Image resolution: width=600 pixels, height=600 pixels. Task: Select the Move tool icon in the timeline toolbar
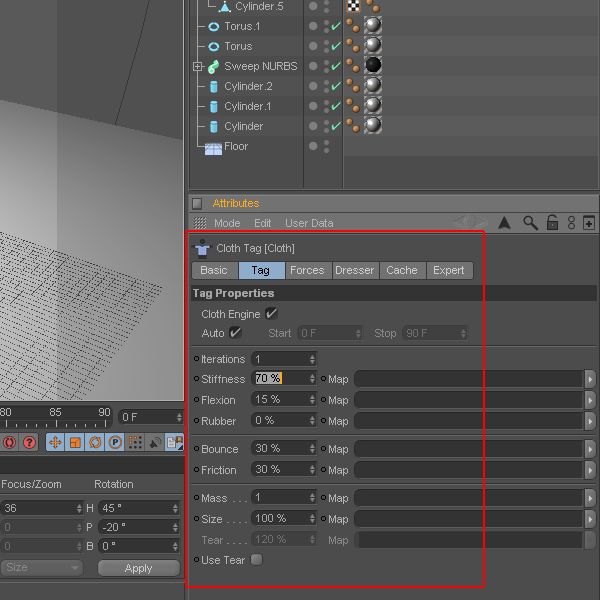coord(55,443)
